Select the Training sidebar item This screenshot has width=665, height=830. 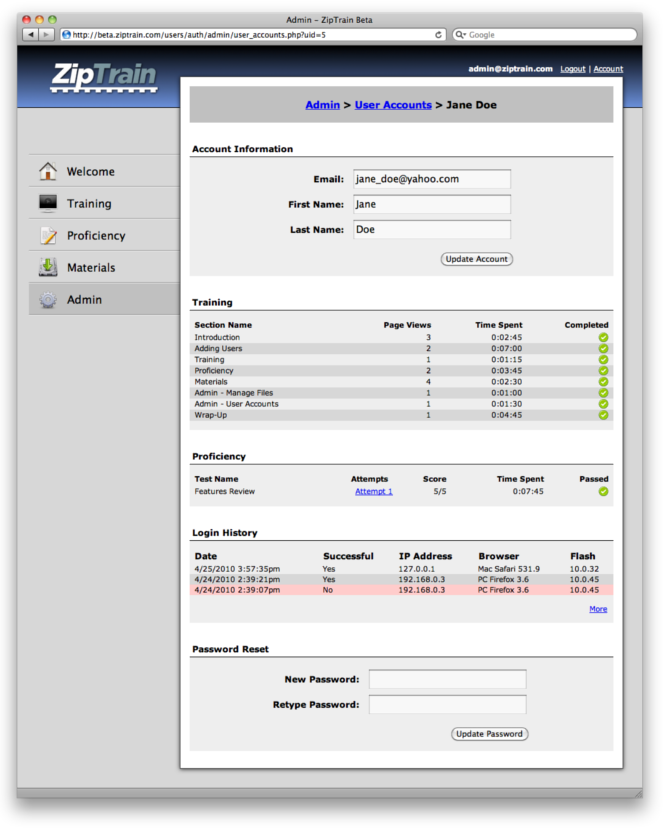click(104, 203)
